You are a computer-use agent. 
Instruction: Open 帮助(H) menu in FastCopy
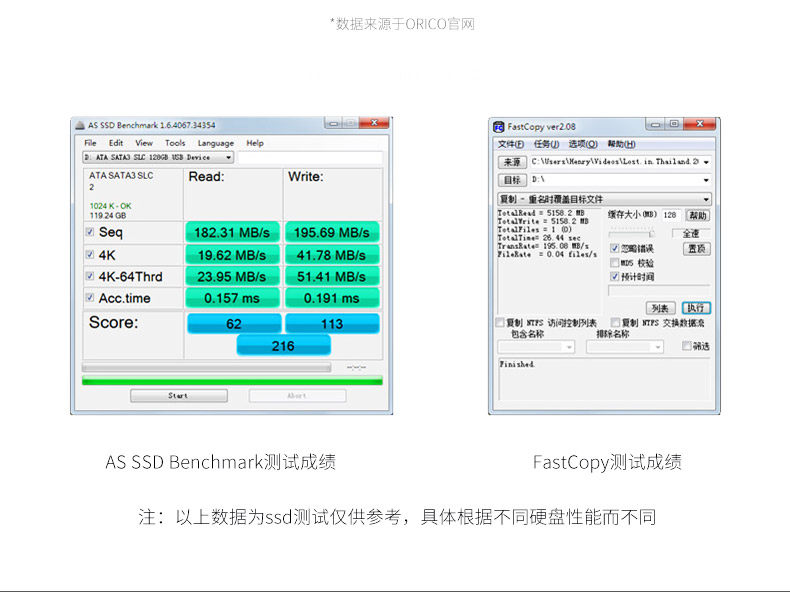(x=621, y=145)
